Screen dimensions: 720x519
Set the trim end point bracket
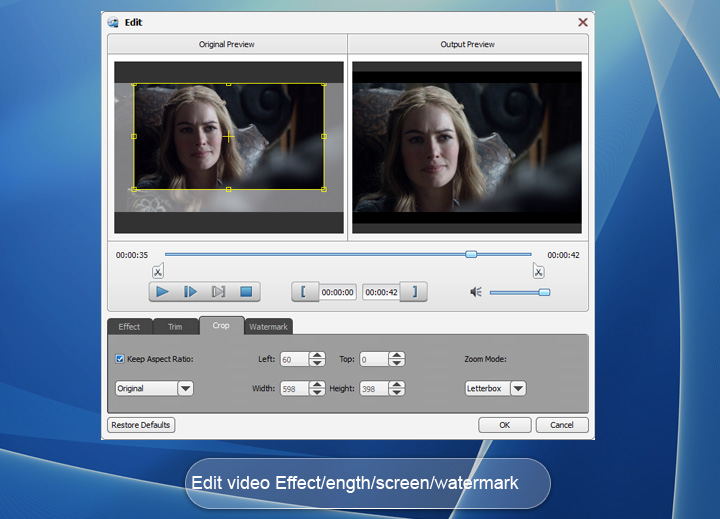tap(414, 292)
